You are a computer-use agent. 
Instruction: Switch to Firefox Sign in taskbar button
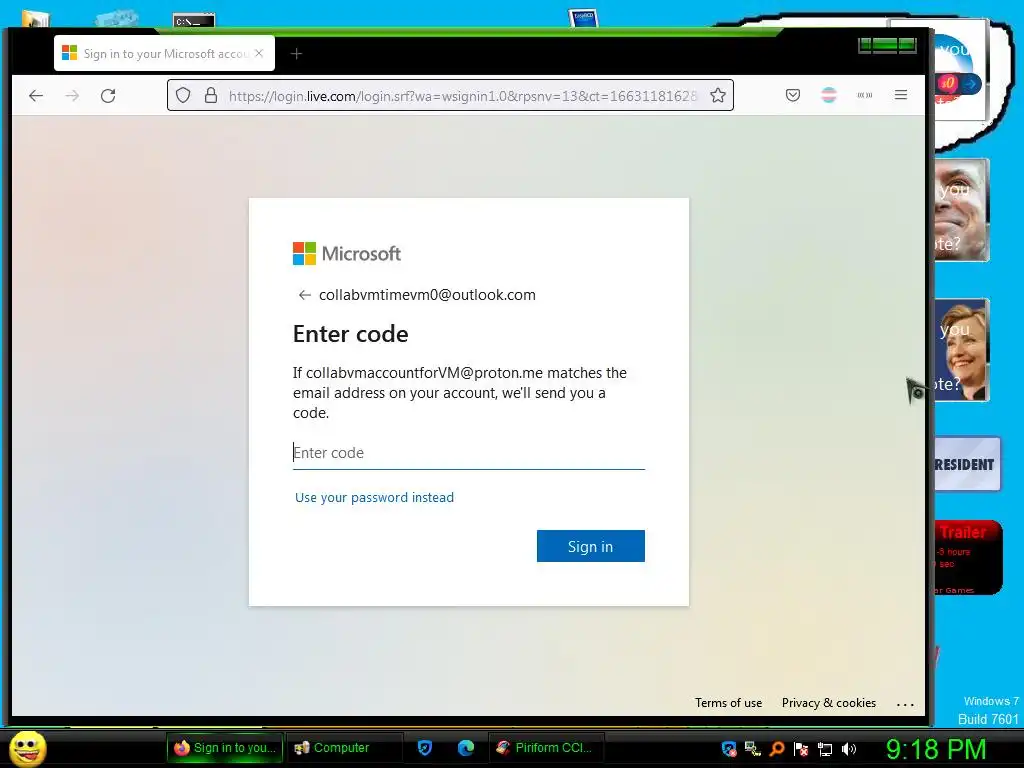coord(225,748)
